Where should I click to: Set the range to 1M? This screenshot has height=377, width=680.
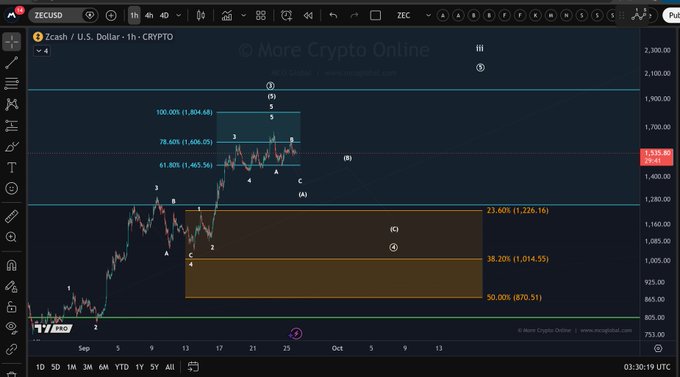click(72, 367)
